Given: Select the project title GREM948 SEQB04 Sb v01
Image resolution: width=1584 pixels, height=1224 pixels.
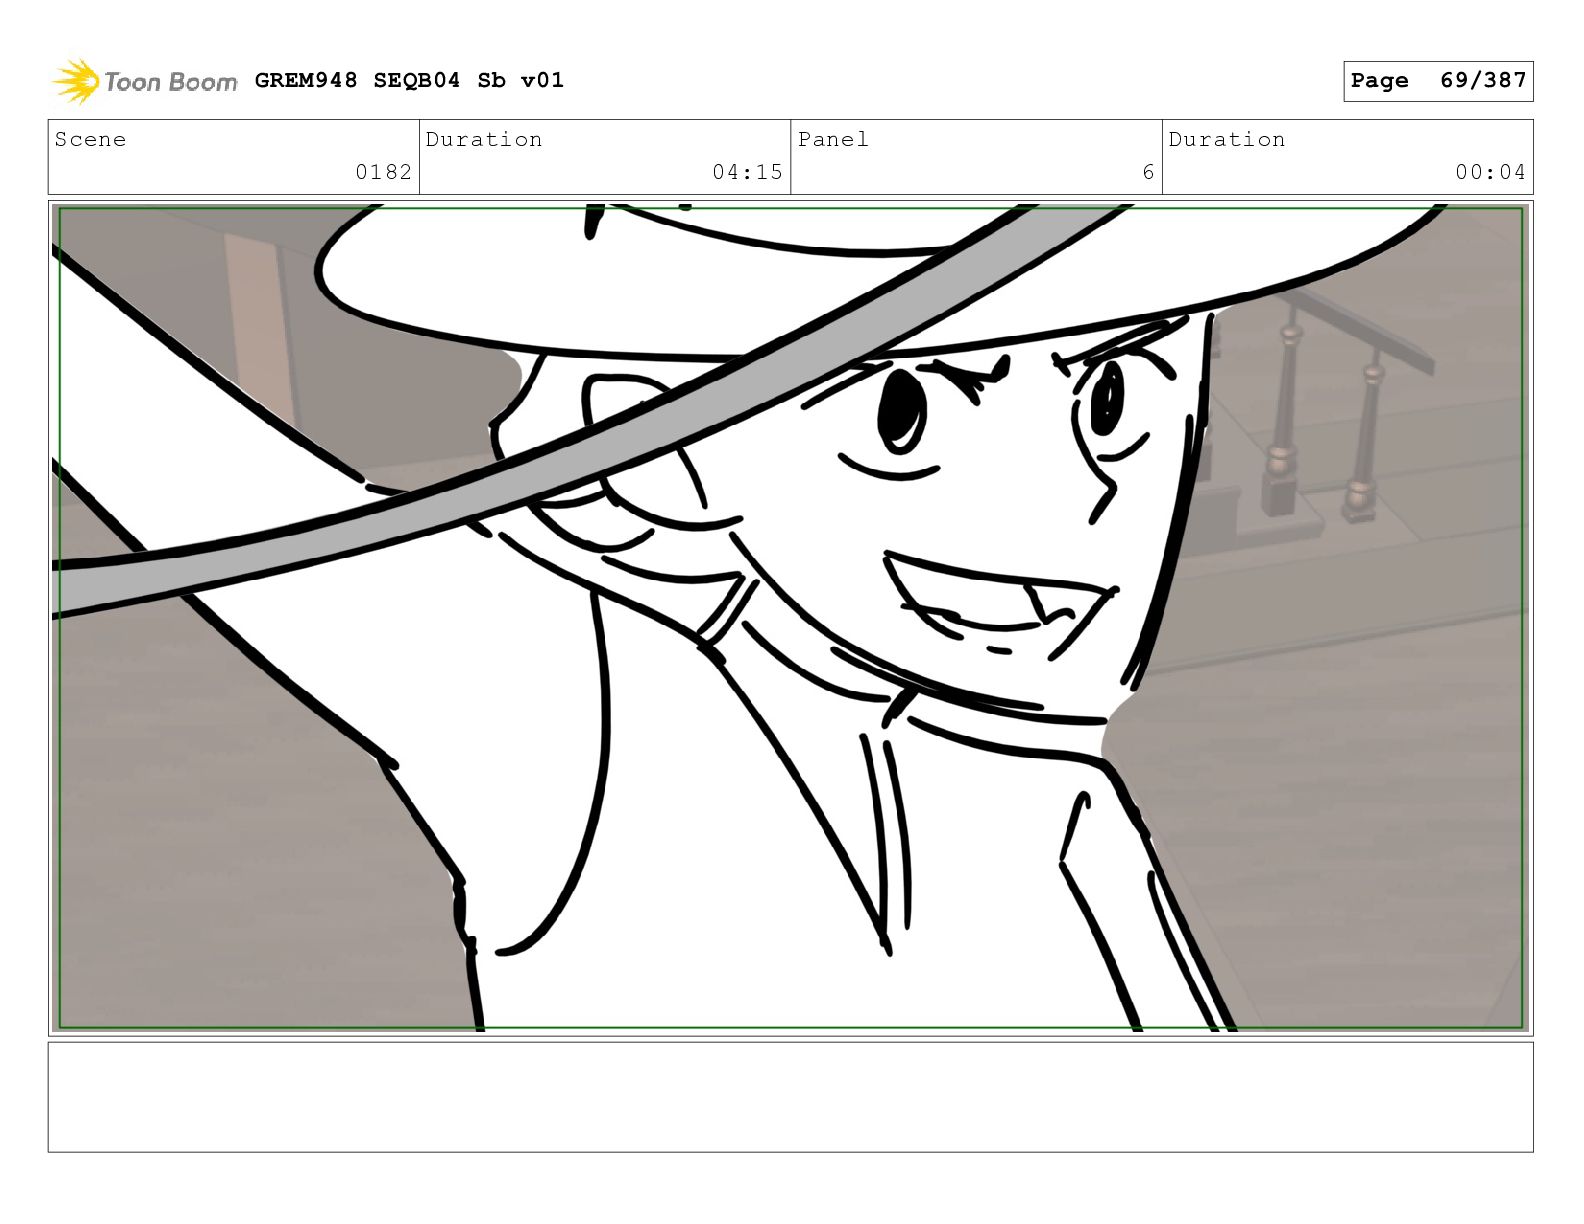Looking at the screenshot, I should (409, 80).
